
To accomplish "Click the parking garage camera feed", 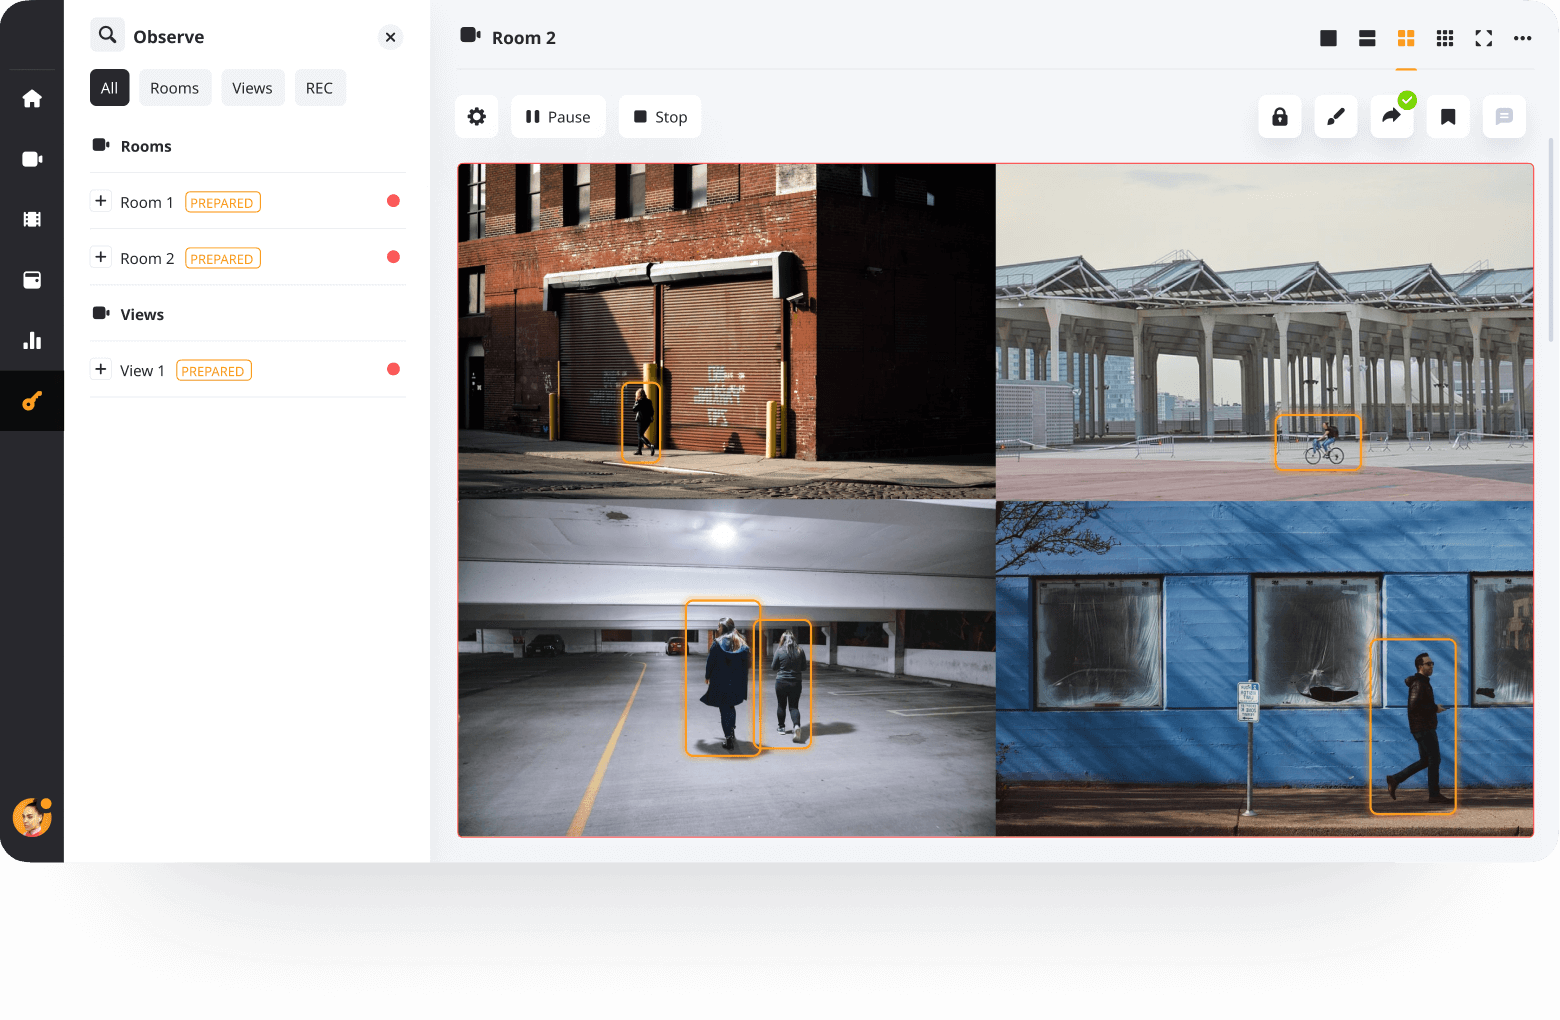I will click(726, 668).
